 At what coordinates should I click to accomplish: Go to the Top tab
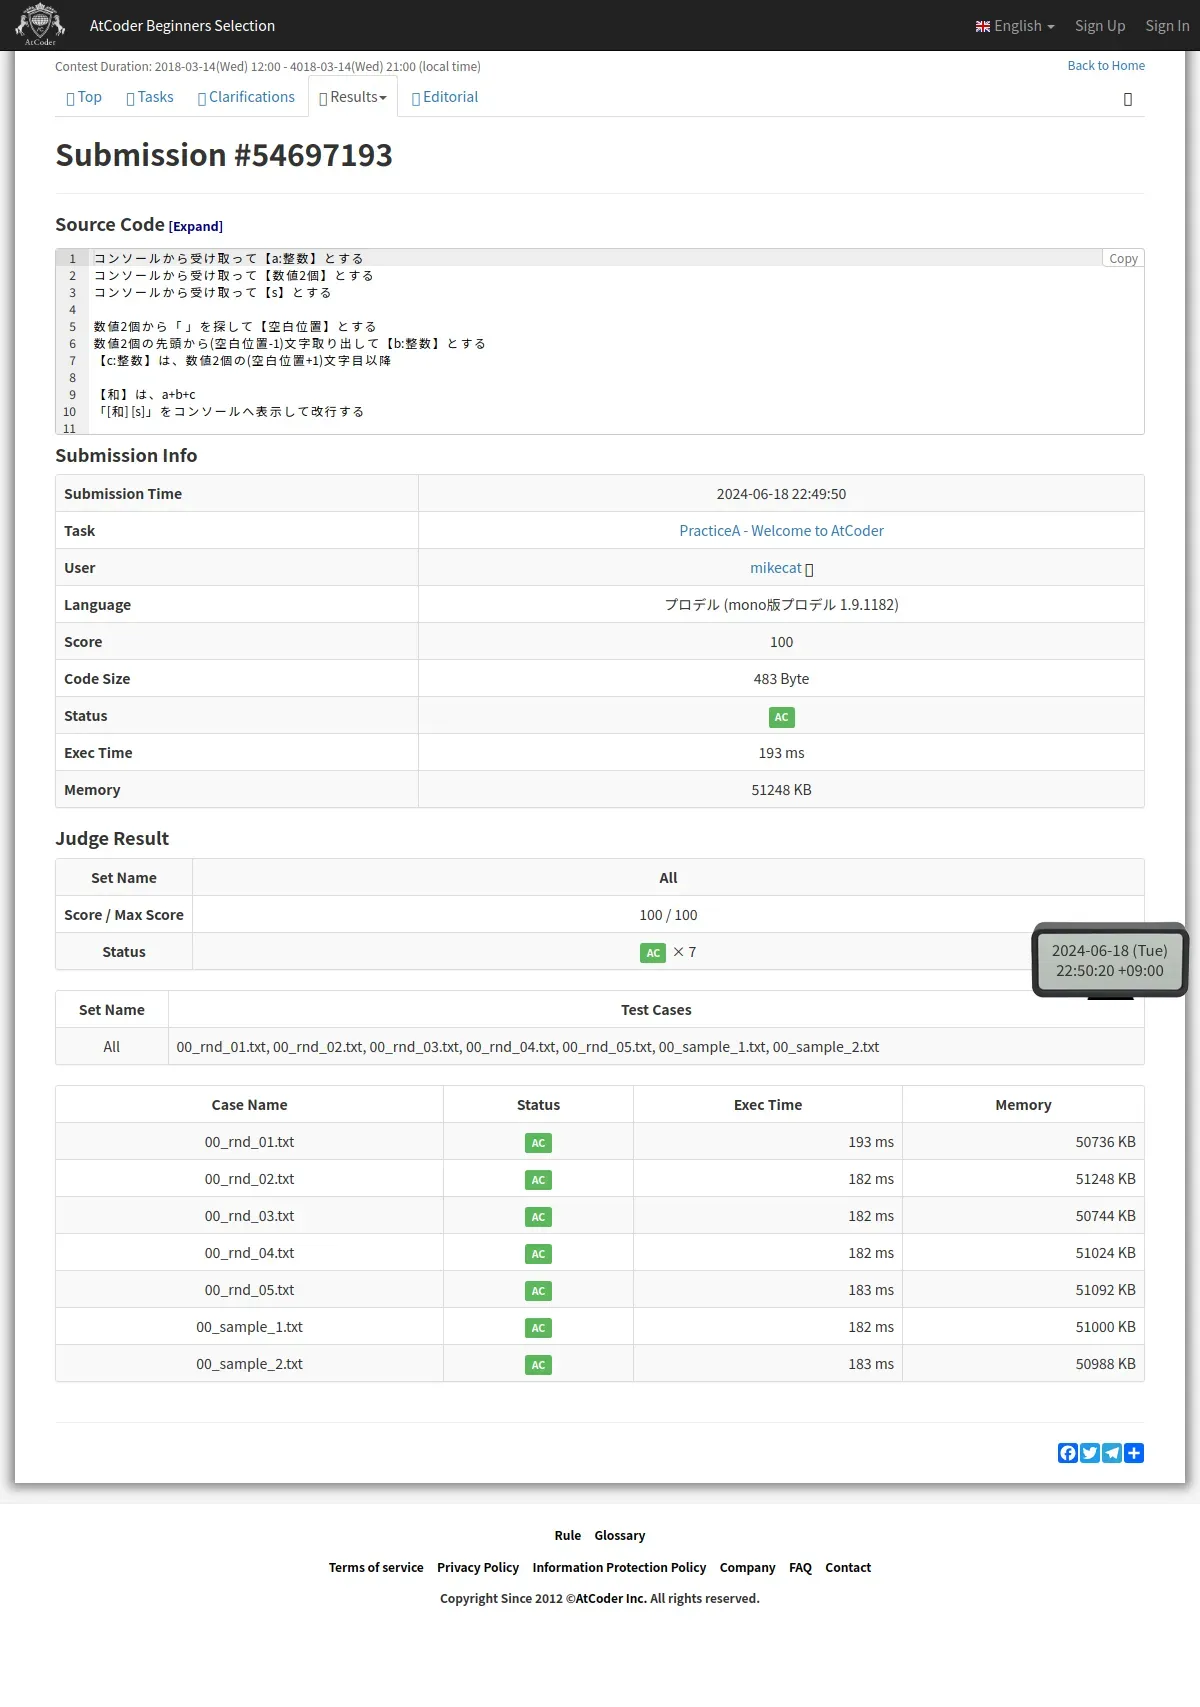pyautogui.click(x=84, y=97)
